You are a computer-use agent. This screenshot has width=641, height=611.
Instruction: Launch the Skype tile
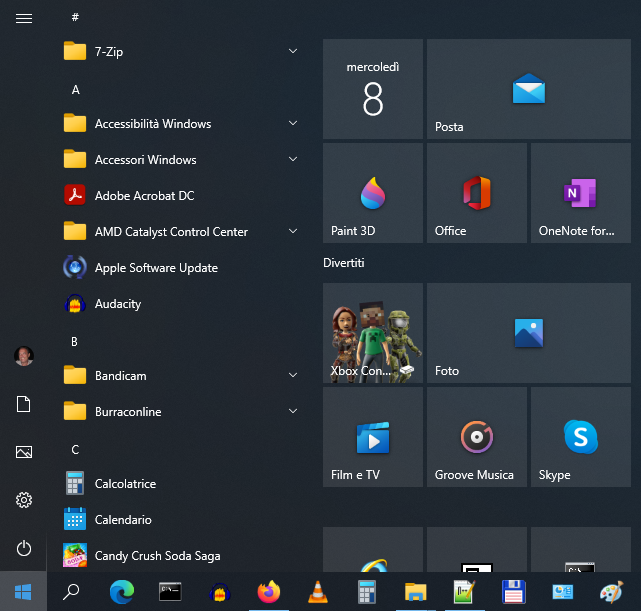(x=580, y=437)
